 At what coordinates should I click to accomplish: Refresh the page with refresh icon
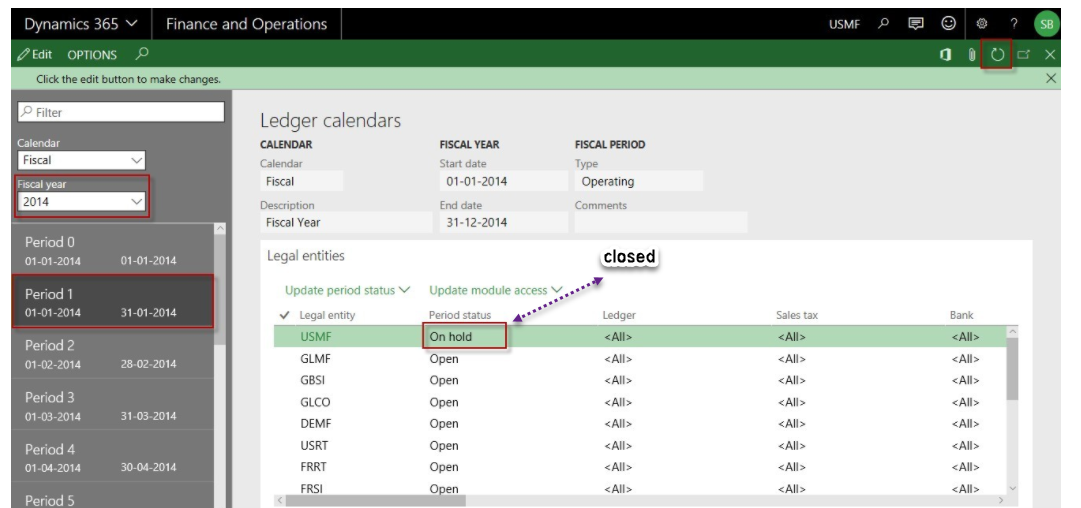point(998,54)
